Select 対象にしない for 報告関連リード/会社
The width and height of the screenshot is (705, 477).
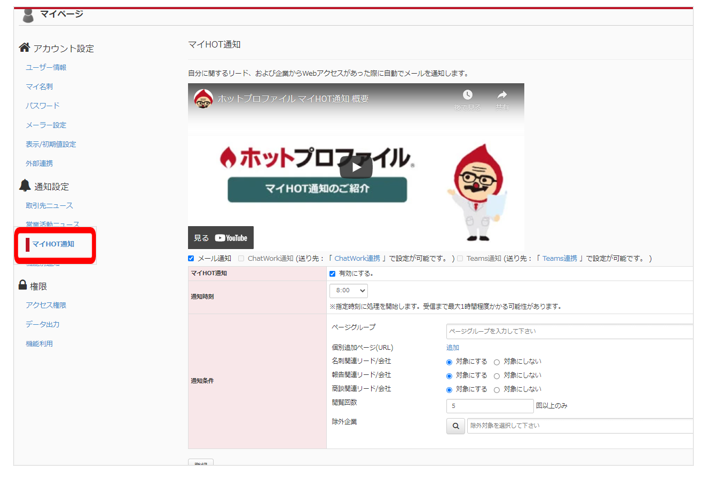tap(497, 376)
